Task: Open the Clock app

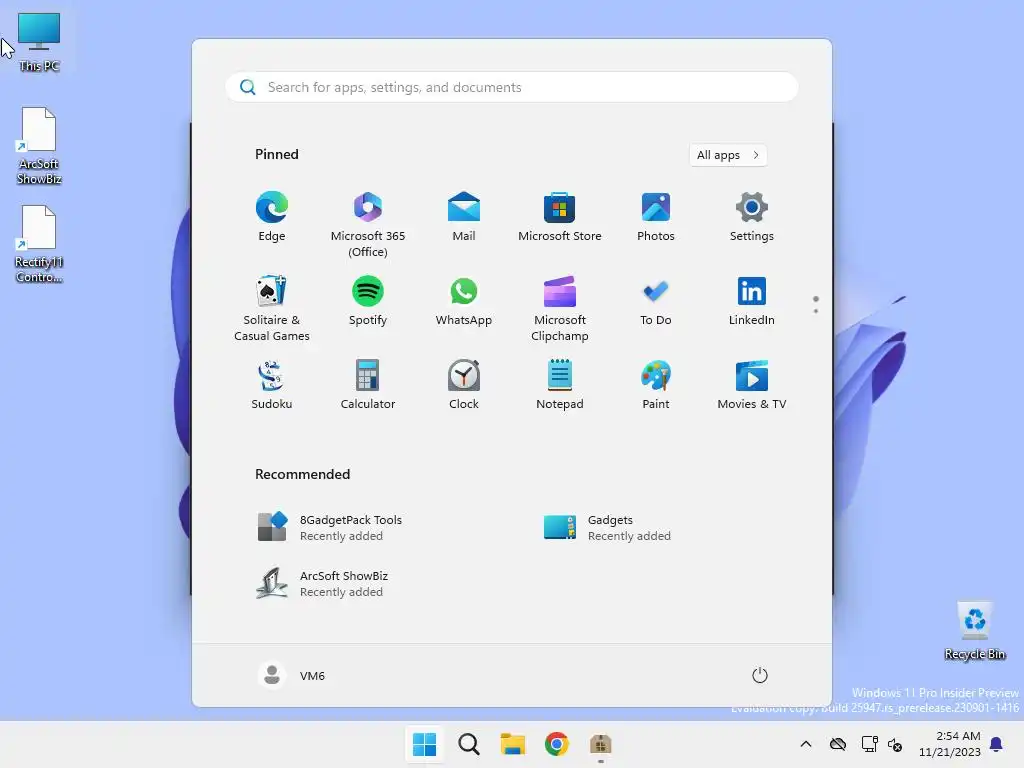Action: [464, 385]
